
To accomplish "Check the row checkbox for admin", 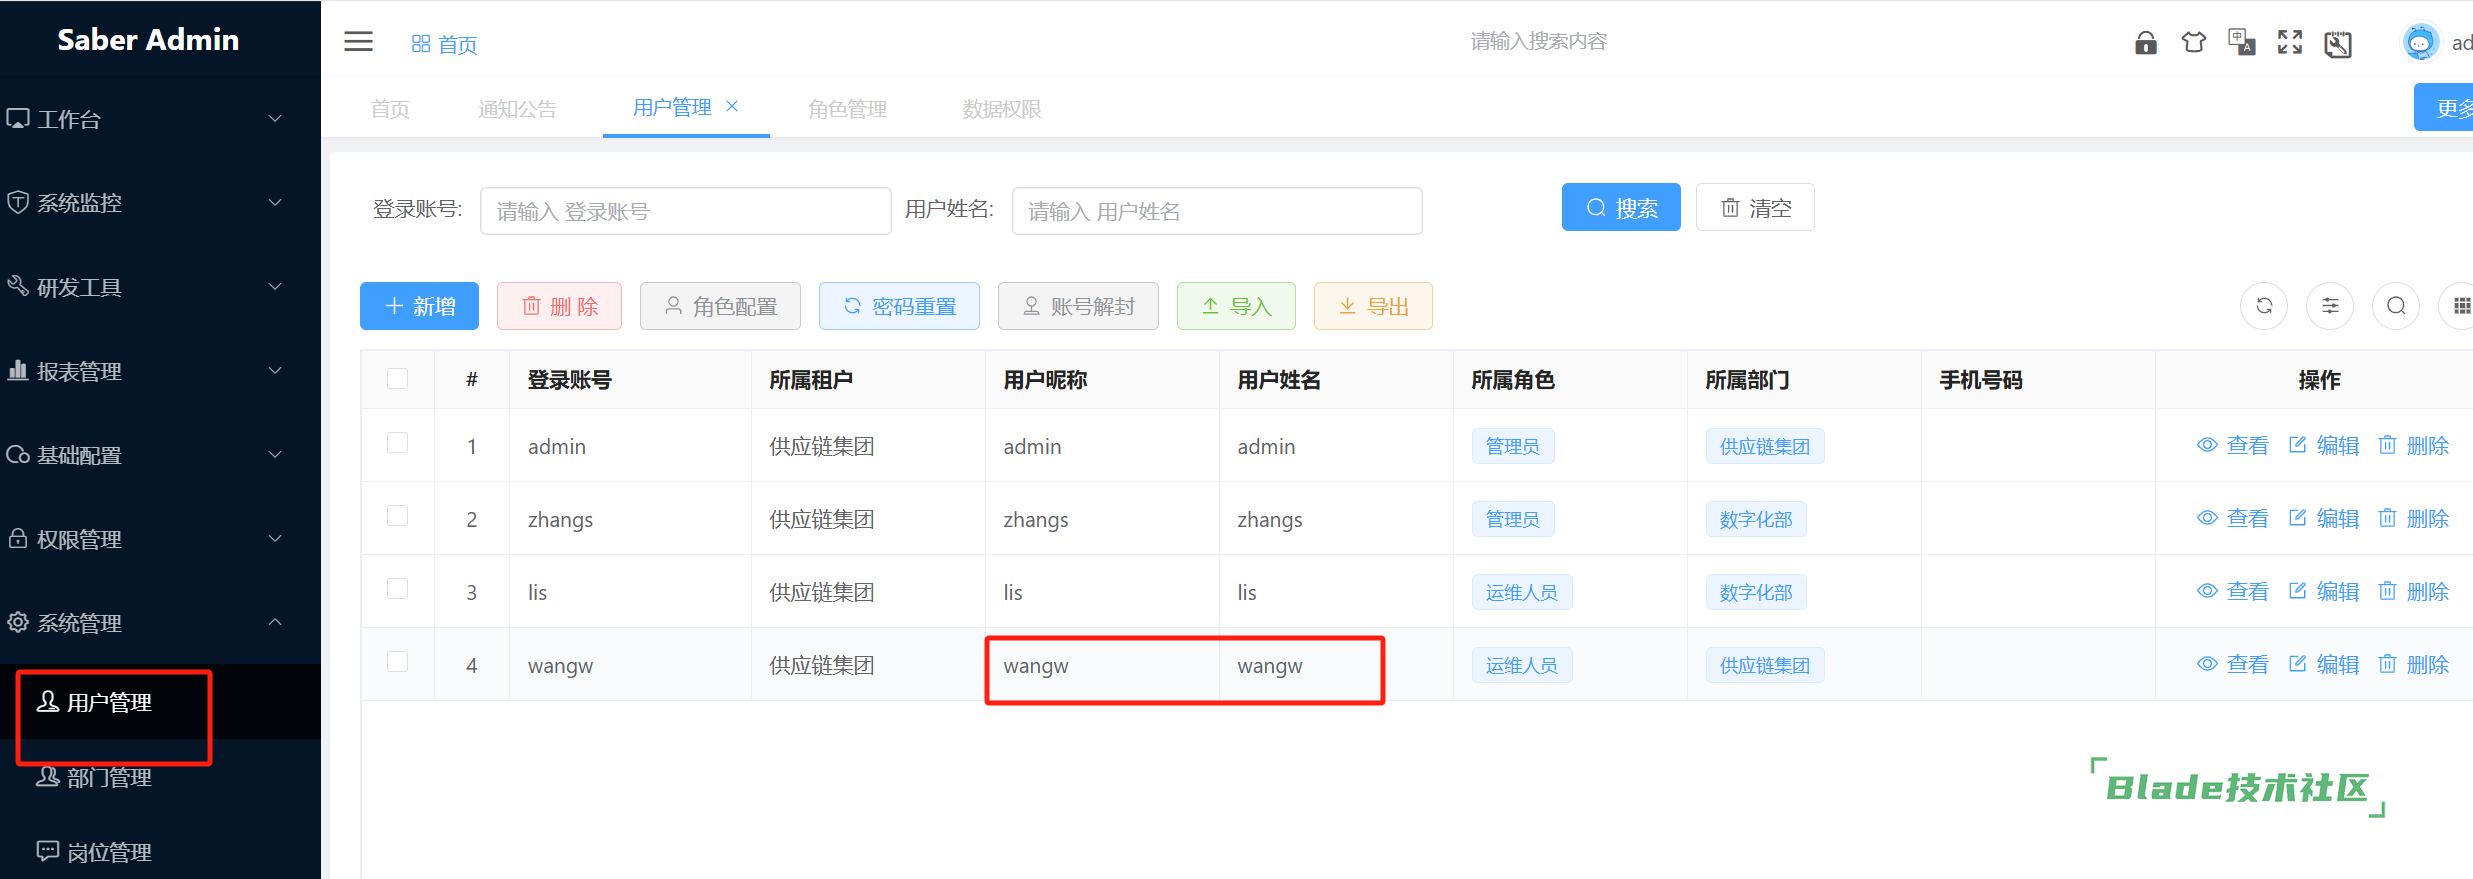I will point(397,443).
